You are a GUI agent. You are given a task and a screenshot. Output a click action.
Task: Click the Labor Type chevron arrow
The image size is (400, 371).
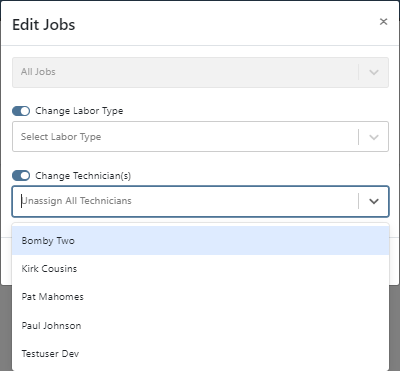coord(374,137)
